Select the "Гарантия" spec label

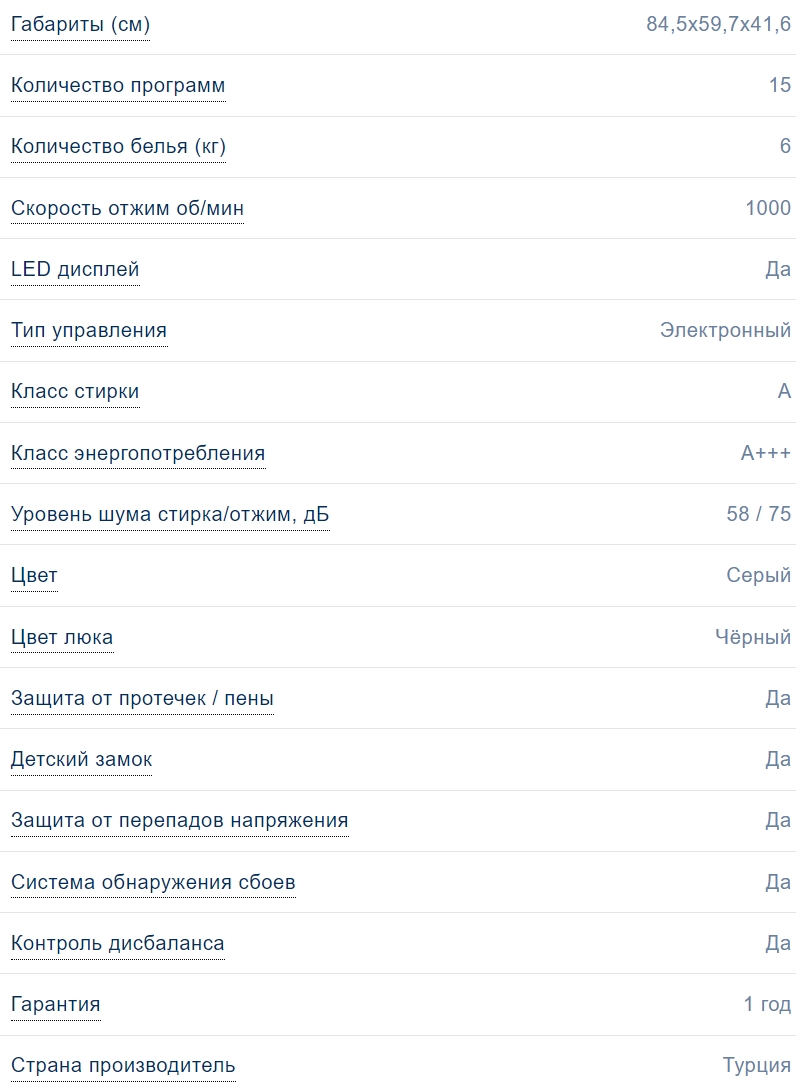coord(56,1005)
